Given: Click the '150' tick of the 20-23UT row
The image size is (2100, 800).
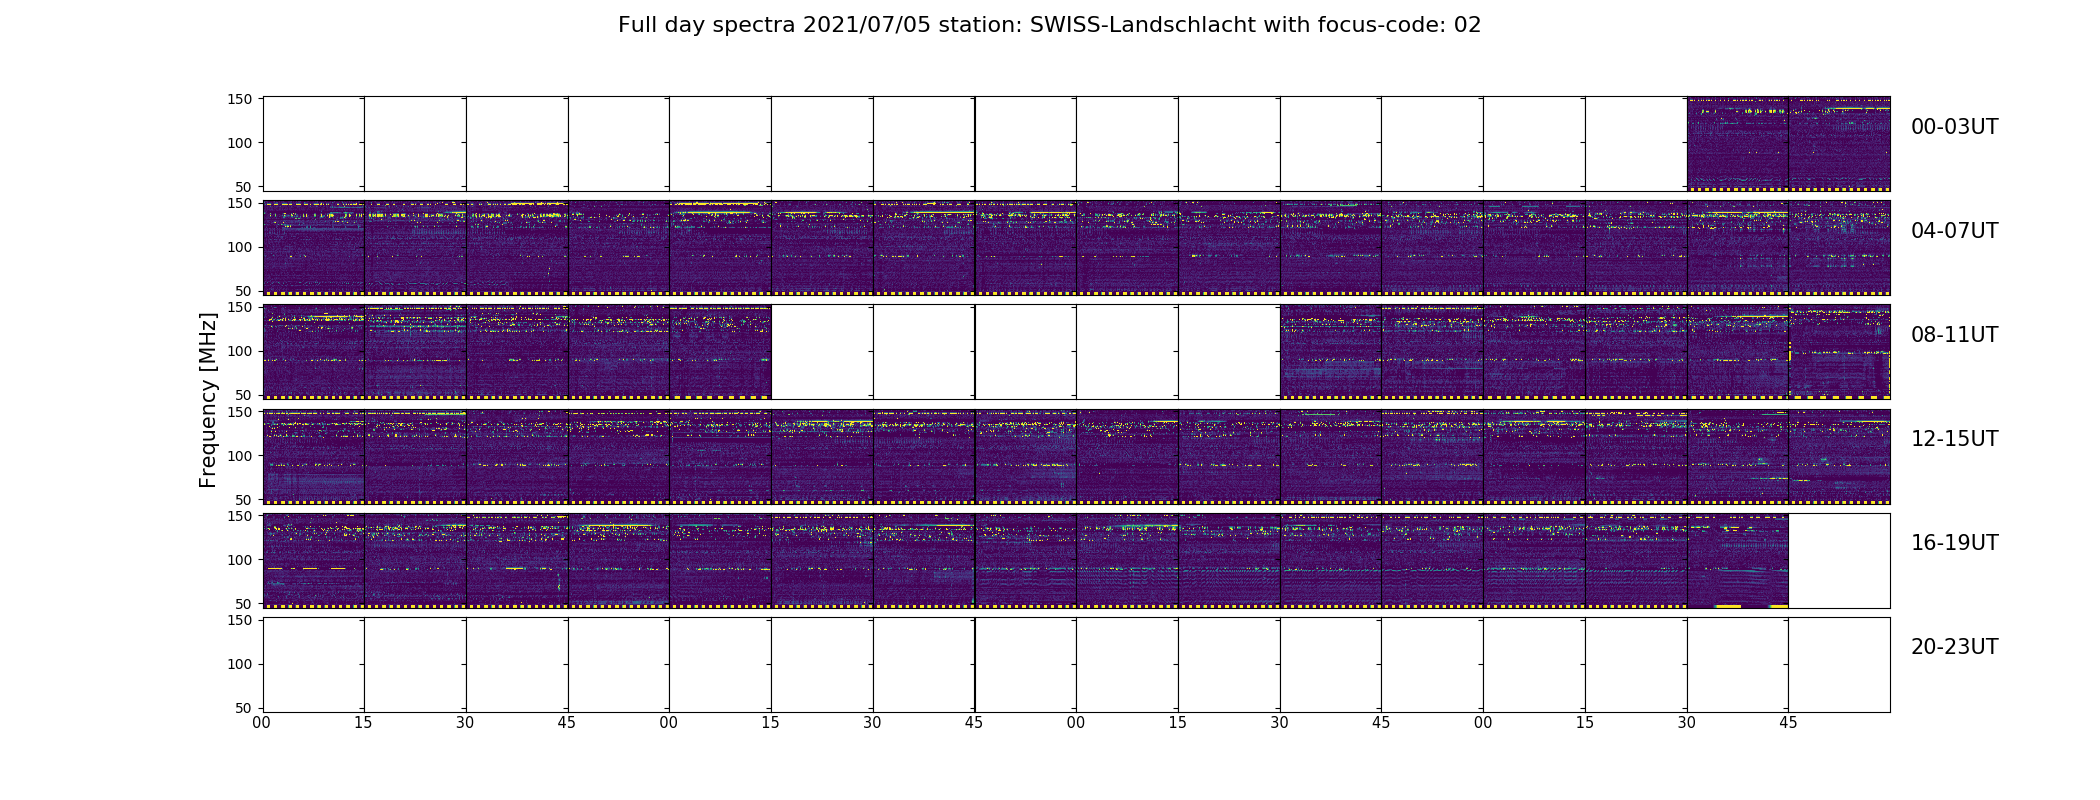Looking at the screenshot, I should pos(240,620).
